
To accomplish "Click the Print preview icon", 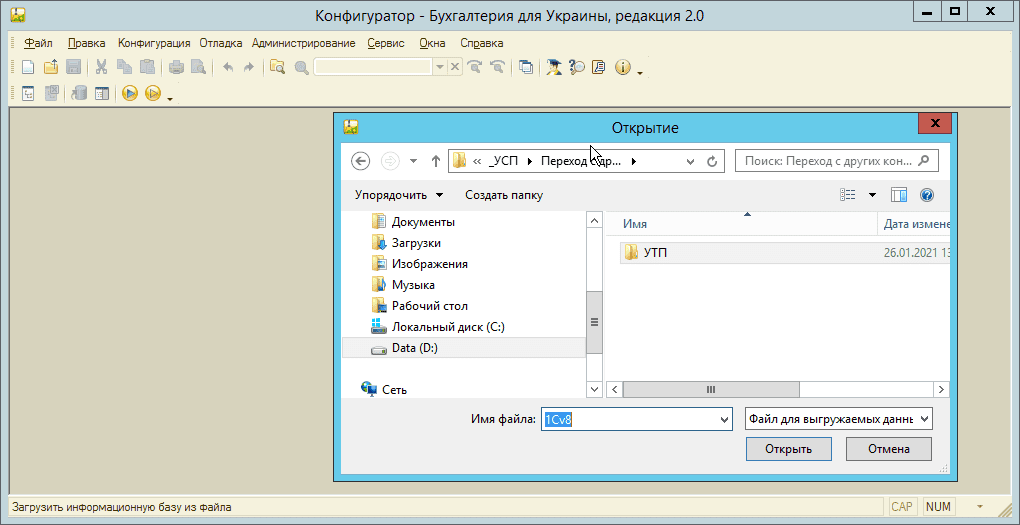I will 198,67.
